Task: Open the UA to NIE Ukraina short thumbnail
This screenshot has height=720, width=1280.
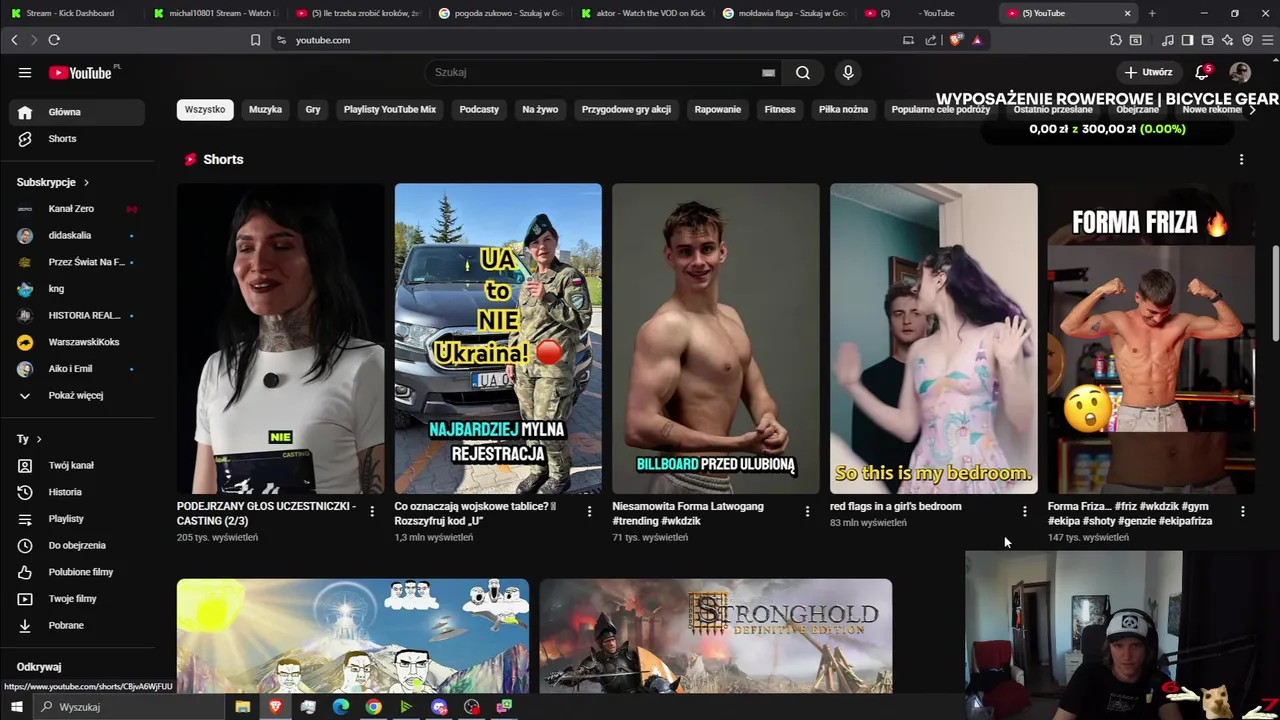Action: 498,338
